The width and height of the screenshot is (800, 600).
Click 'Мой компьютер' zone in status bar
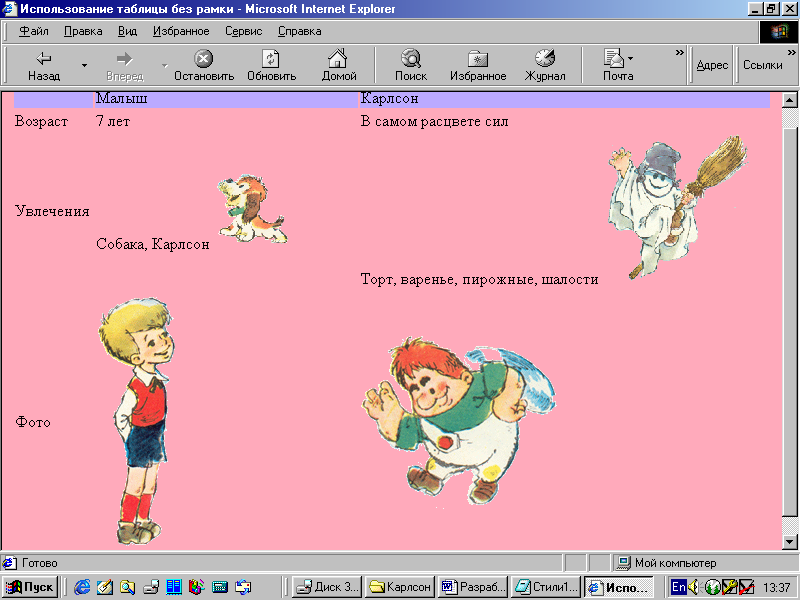[676, 563]
